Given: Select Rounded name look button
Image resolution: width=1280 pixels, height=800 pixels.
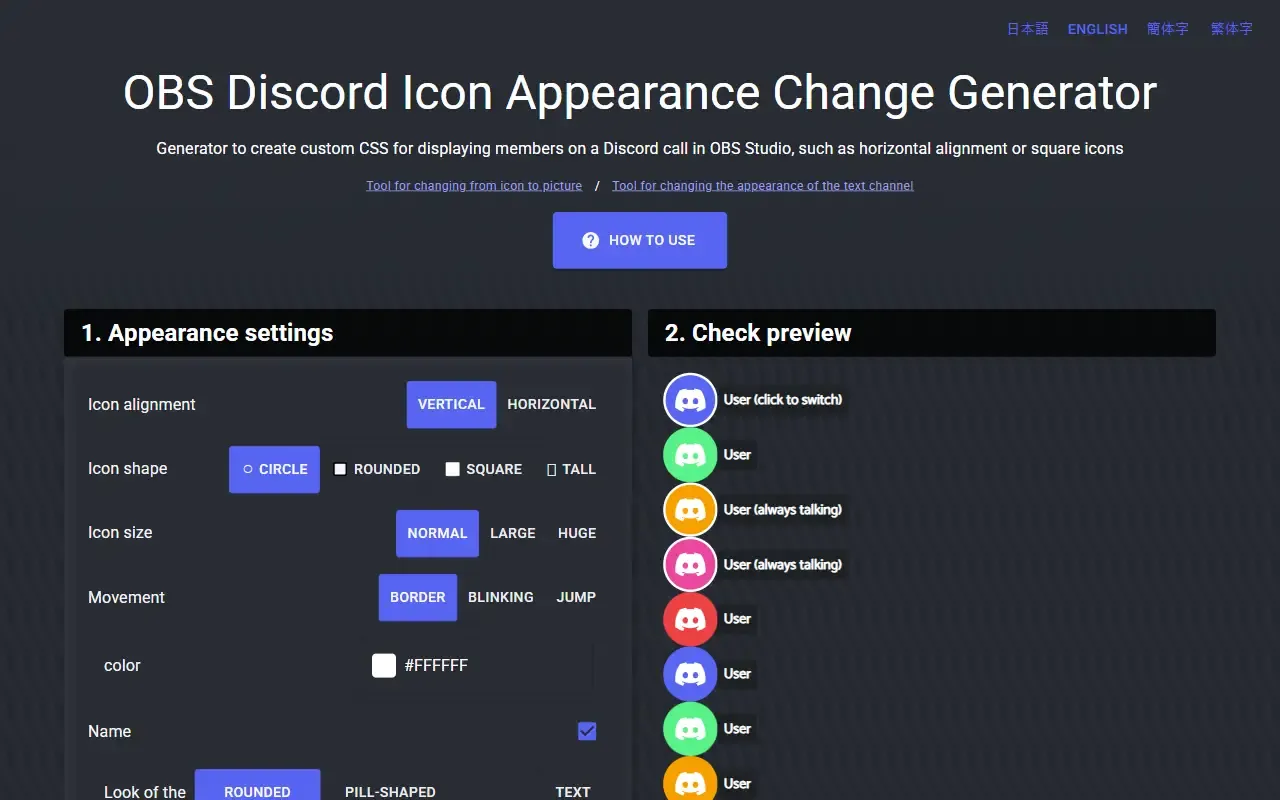Looking at the screenshot, I should coord(257,785).
